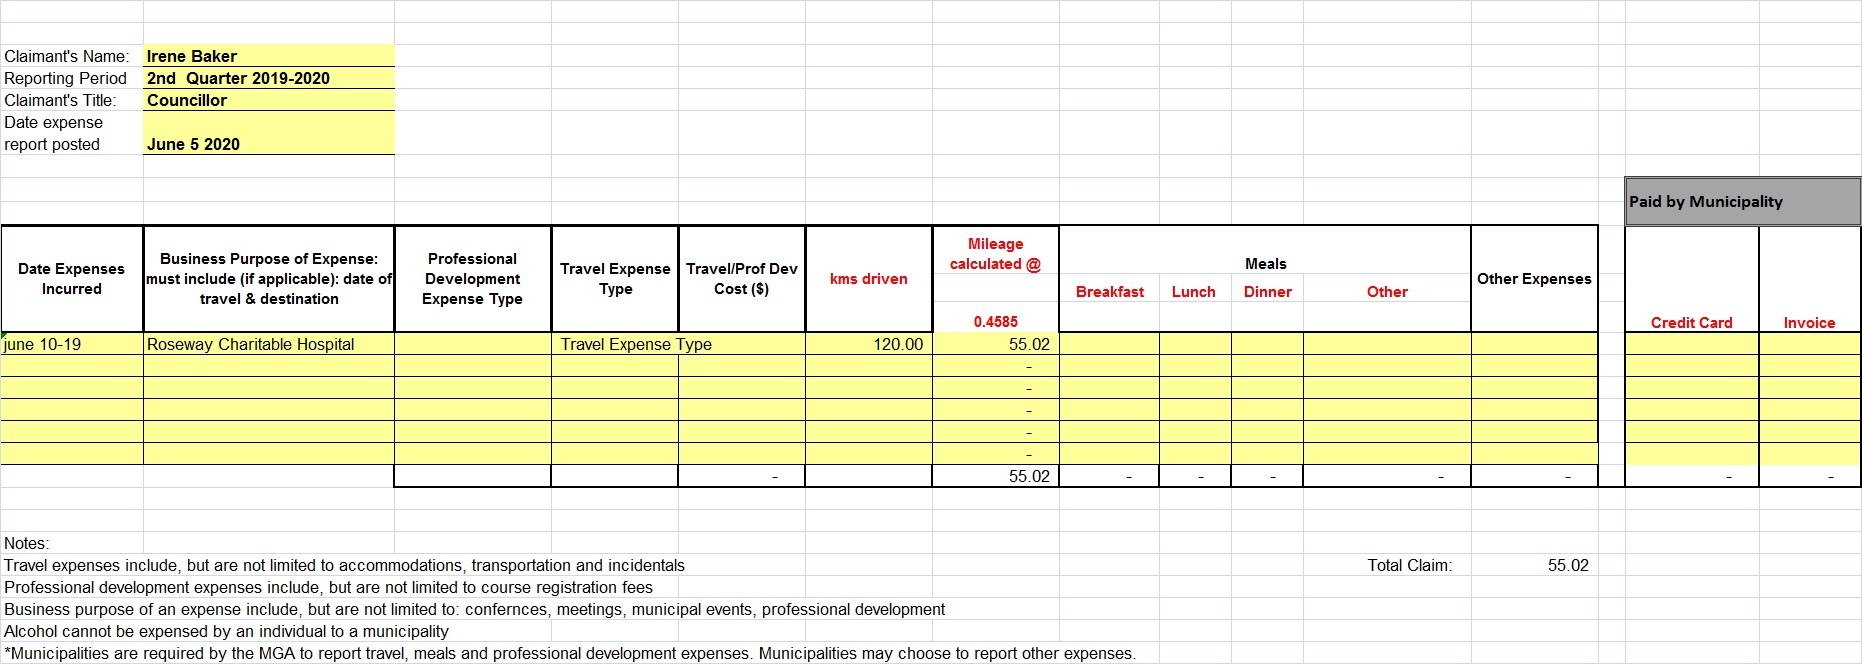1862x664 pixels.
Task: Click the '55.02' mileage total cell
Action: [x=996, y=476]
